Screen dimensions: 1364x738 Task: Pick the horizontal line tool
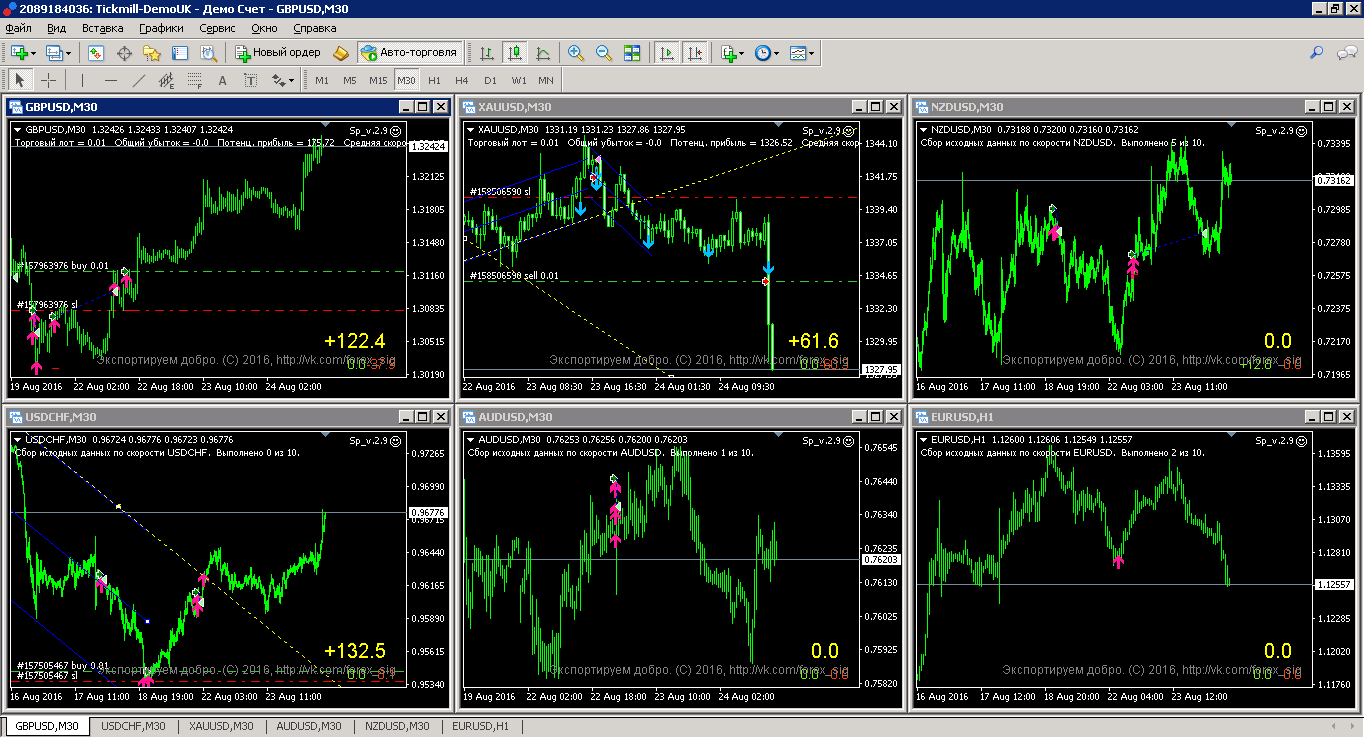tap(110, 80)
